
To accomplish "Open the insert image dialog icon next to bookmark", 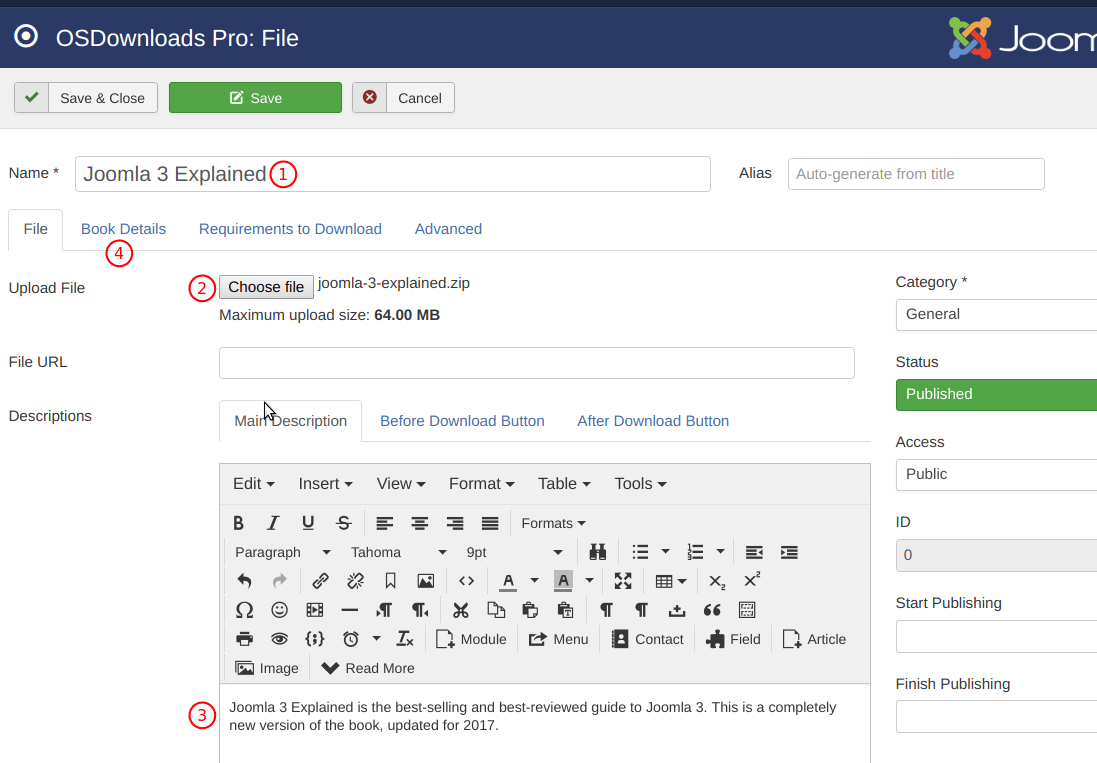I will [x=425, y=580].
